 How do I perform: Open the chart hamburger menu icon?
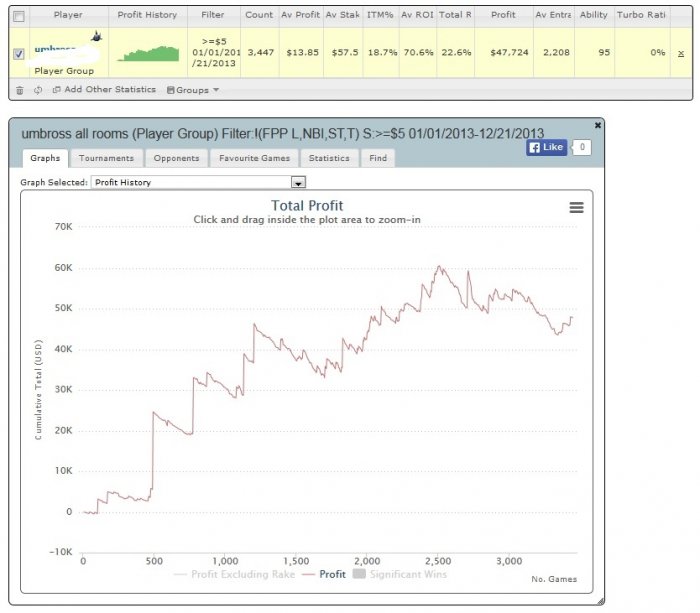pyautogui.click(x=576, y=208)
